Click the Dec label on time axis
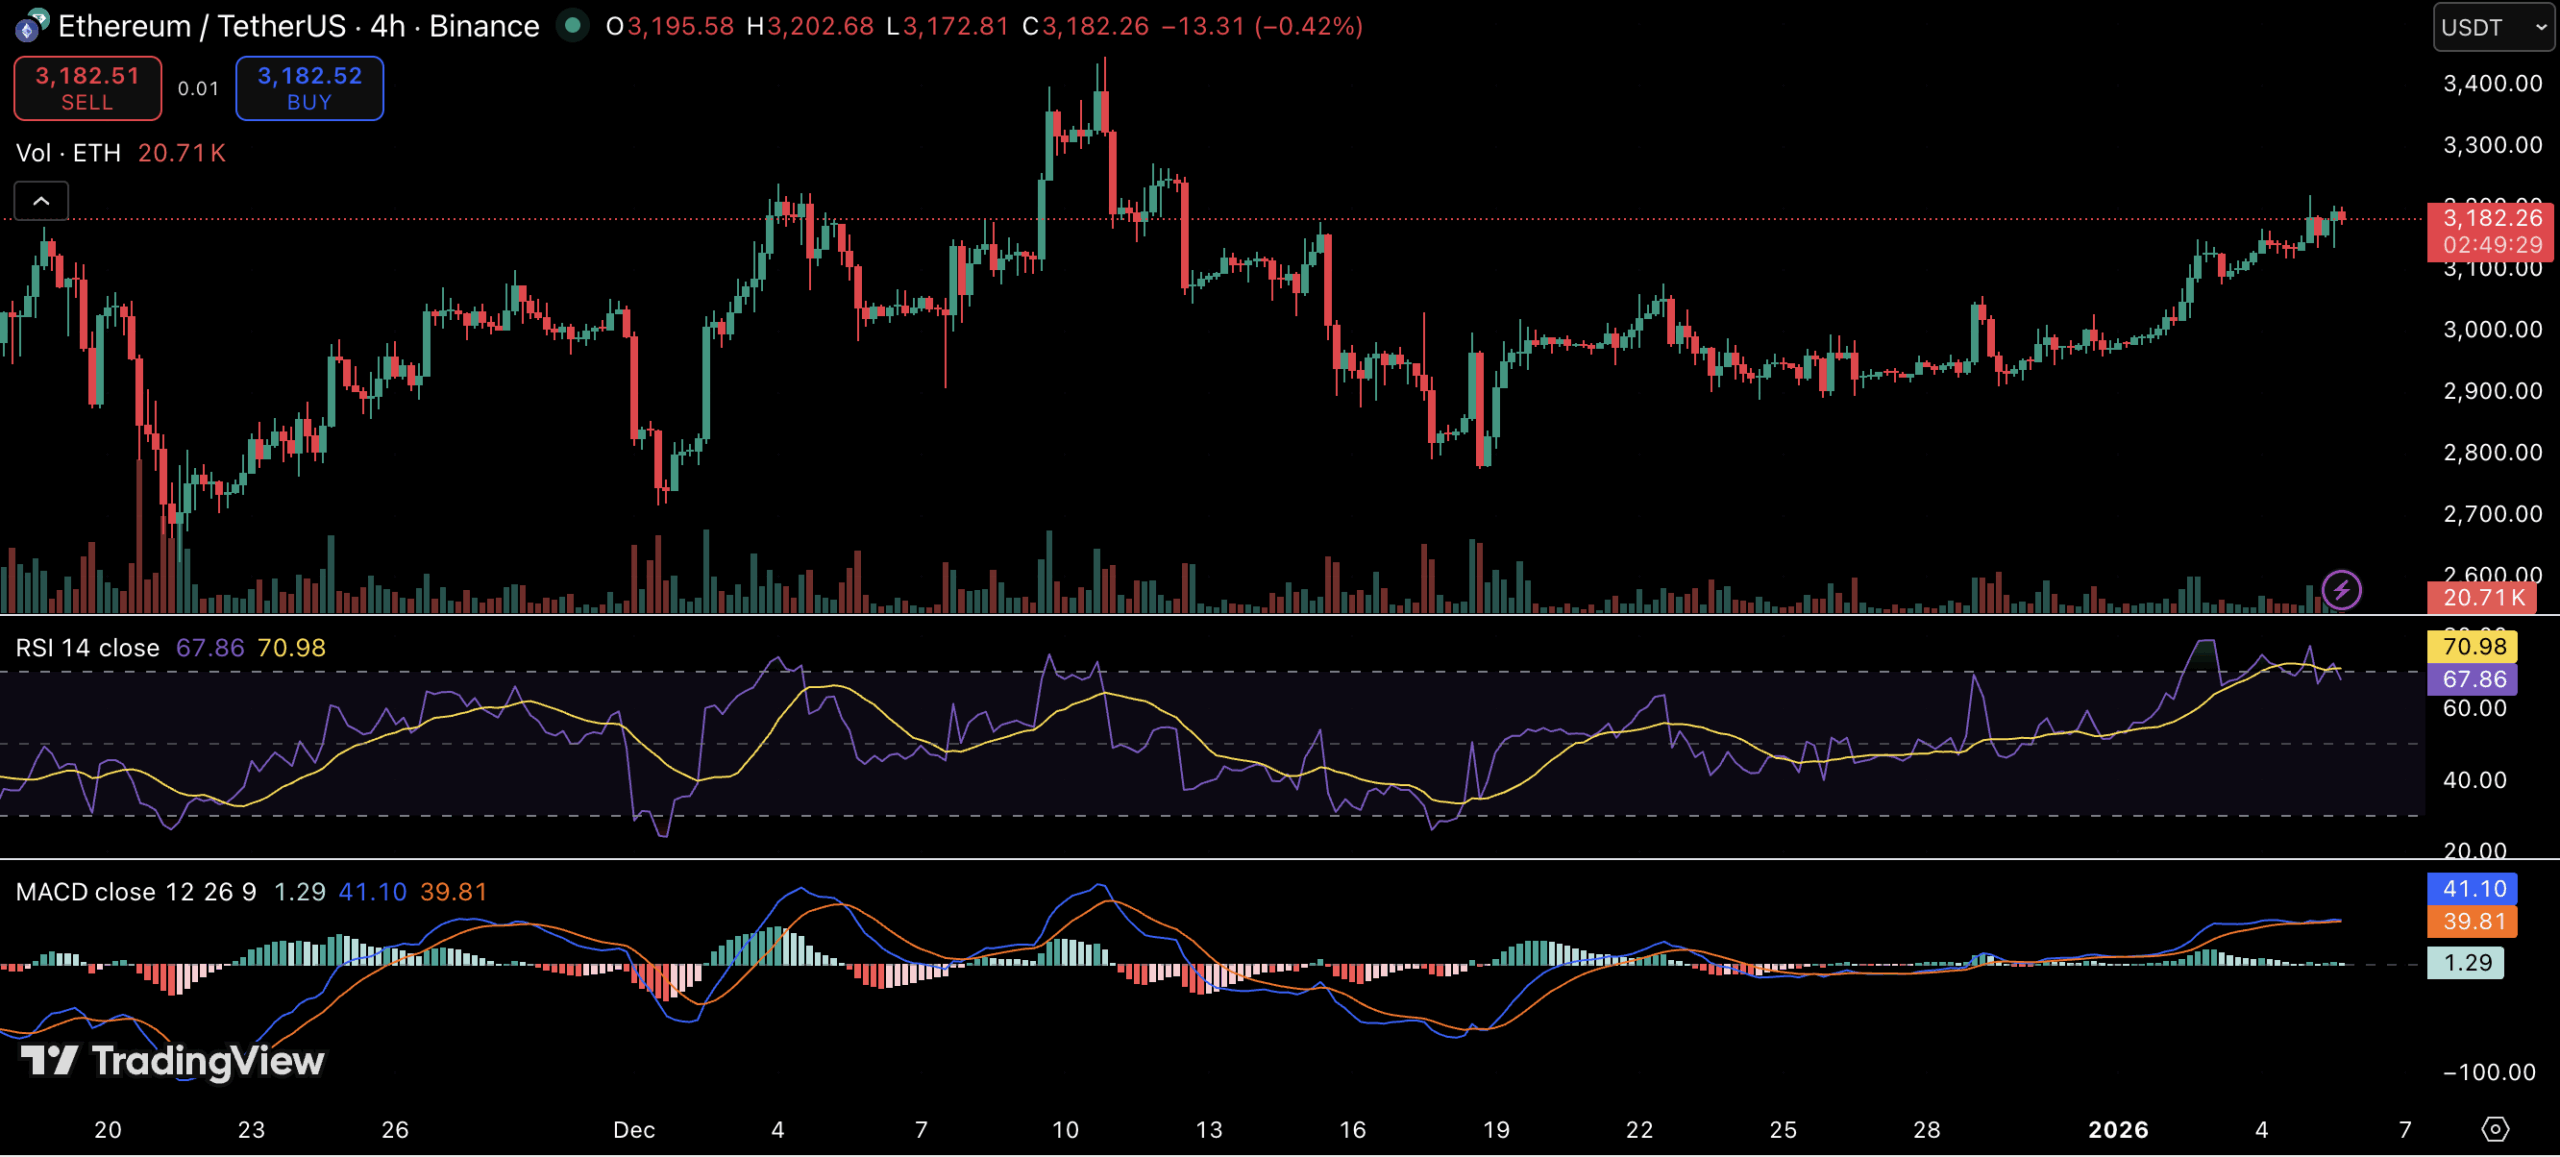 (x=634, y=1129)
